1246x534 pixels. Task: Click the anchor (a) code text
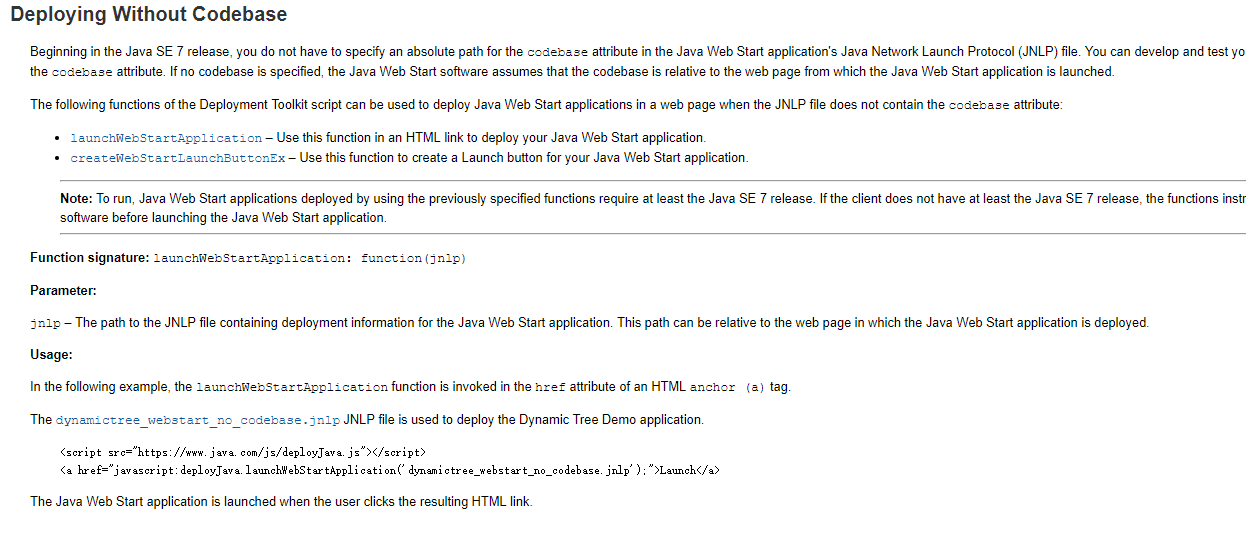point(727,387)
